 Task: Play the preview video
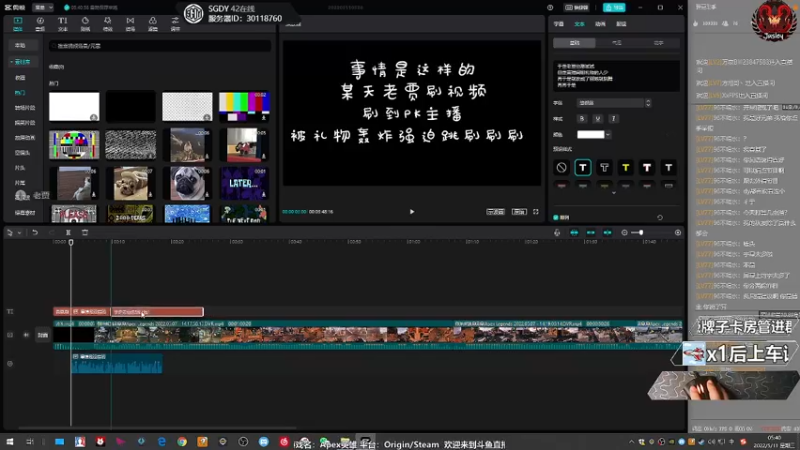[x=412, y=212]
